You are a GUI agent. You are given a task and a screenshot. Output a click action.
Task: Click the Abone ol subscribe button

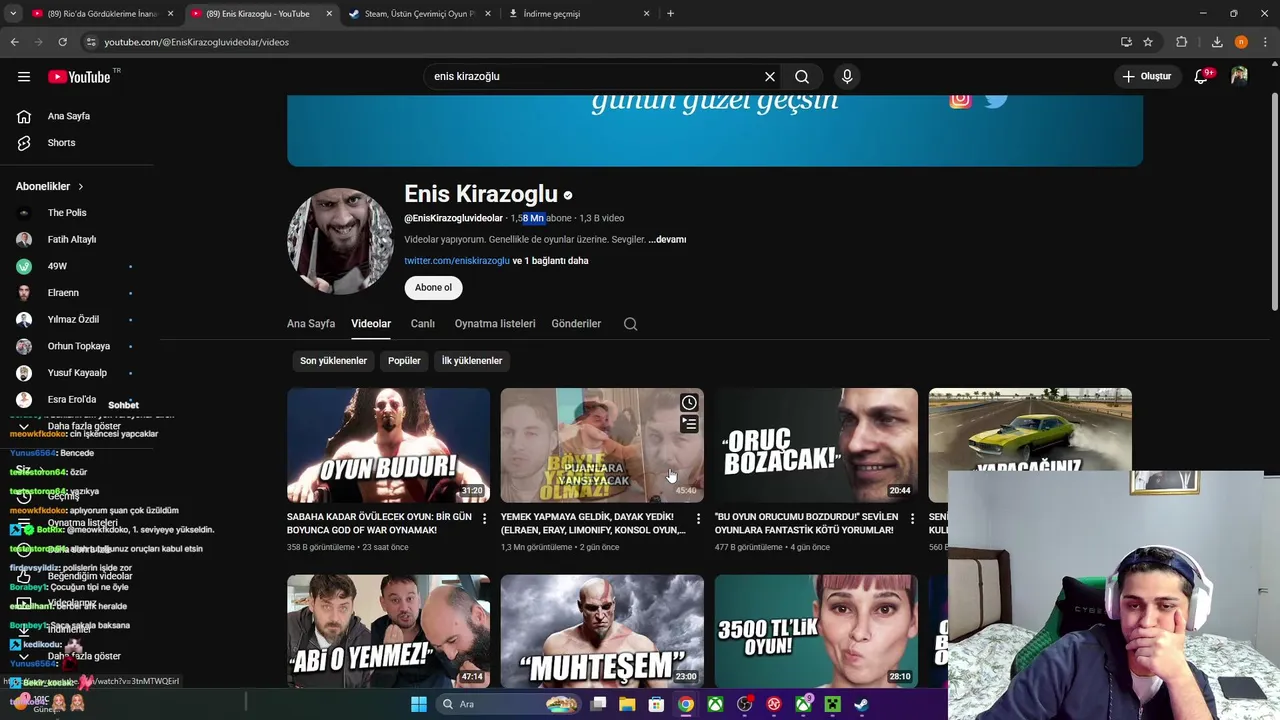(x=433, y=288)
